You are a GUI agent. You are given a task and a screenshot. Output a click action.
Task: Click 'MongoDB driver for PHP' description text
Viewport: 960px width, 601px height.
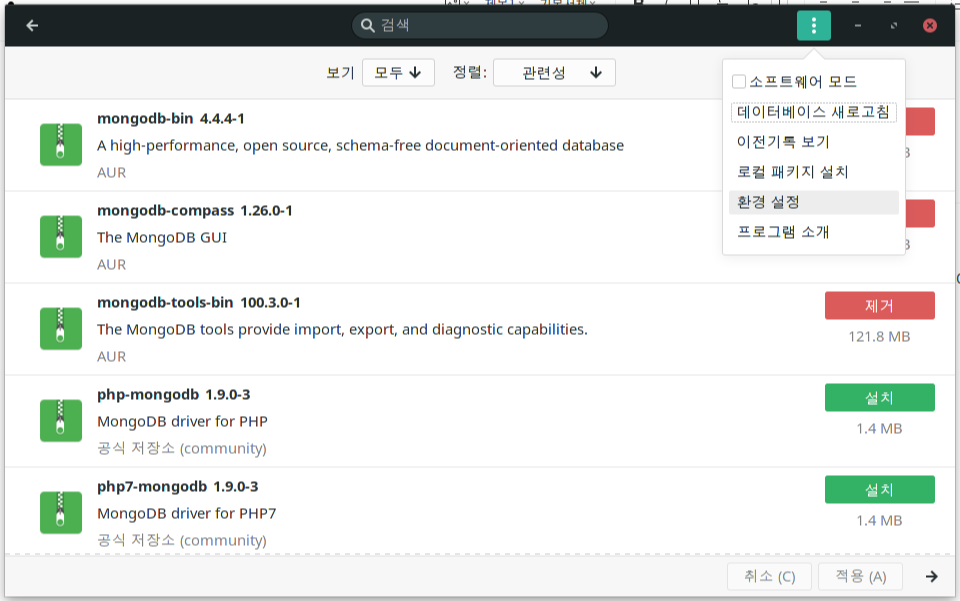(x=182, y=422)
